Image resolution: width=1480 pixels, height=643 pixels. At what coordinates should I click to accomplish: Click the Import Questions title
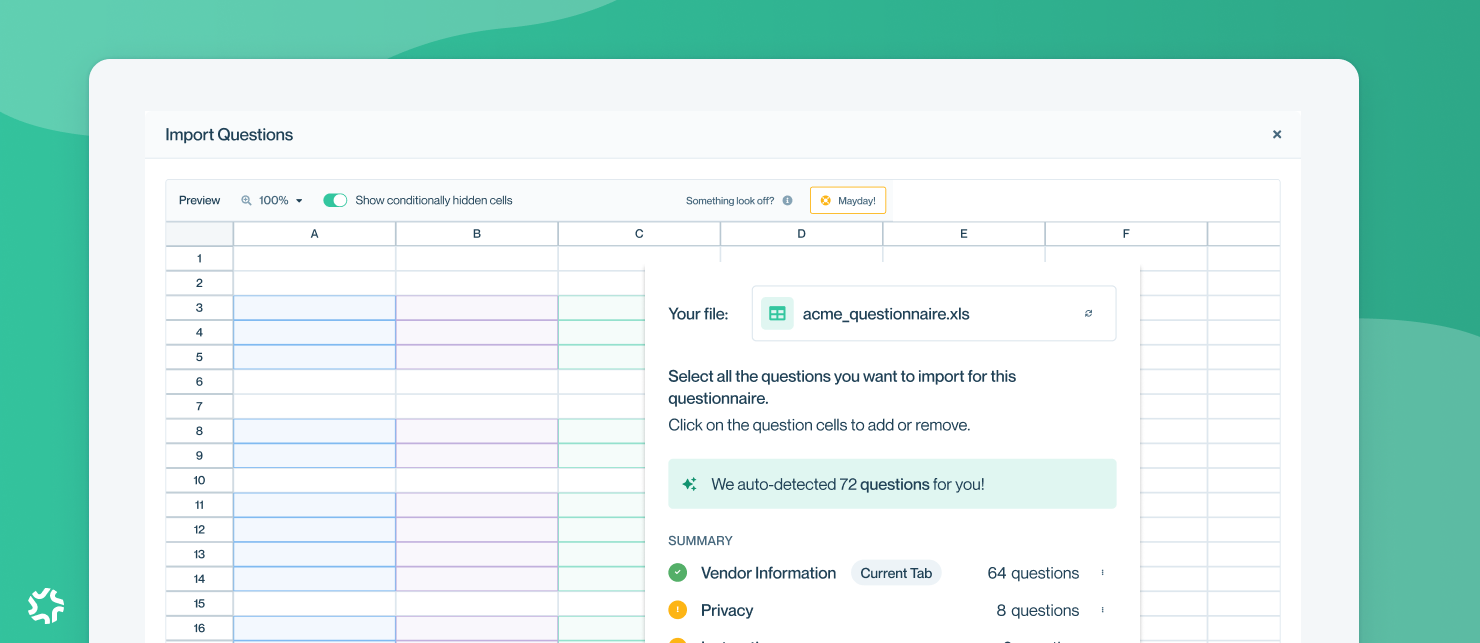(x=229, y=134)
